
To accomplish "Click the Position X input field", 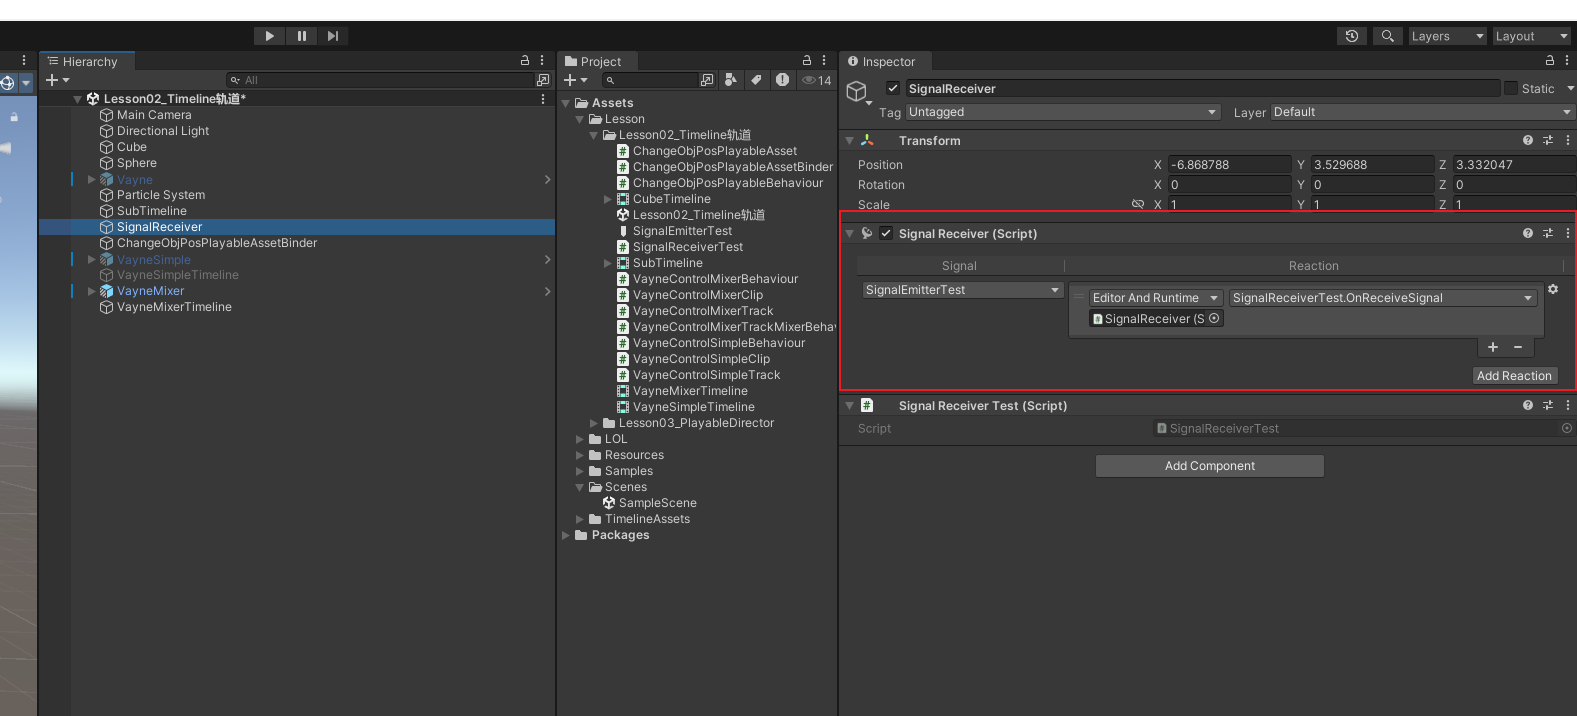I will [1229, 165].
